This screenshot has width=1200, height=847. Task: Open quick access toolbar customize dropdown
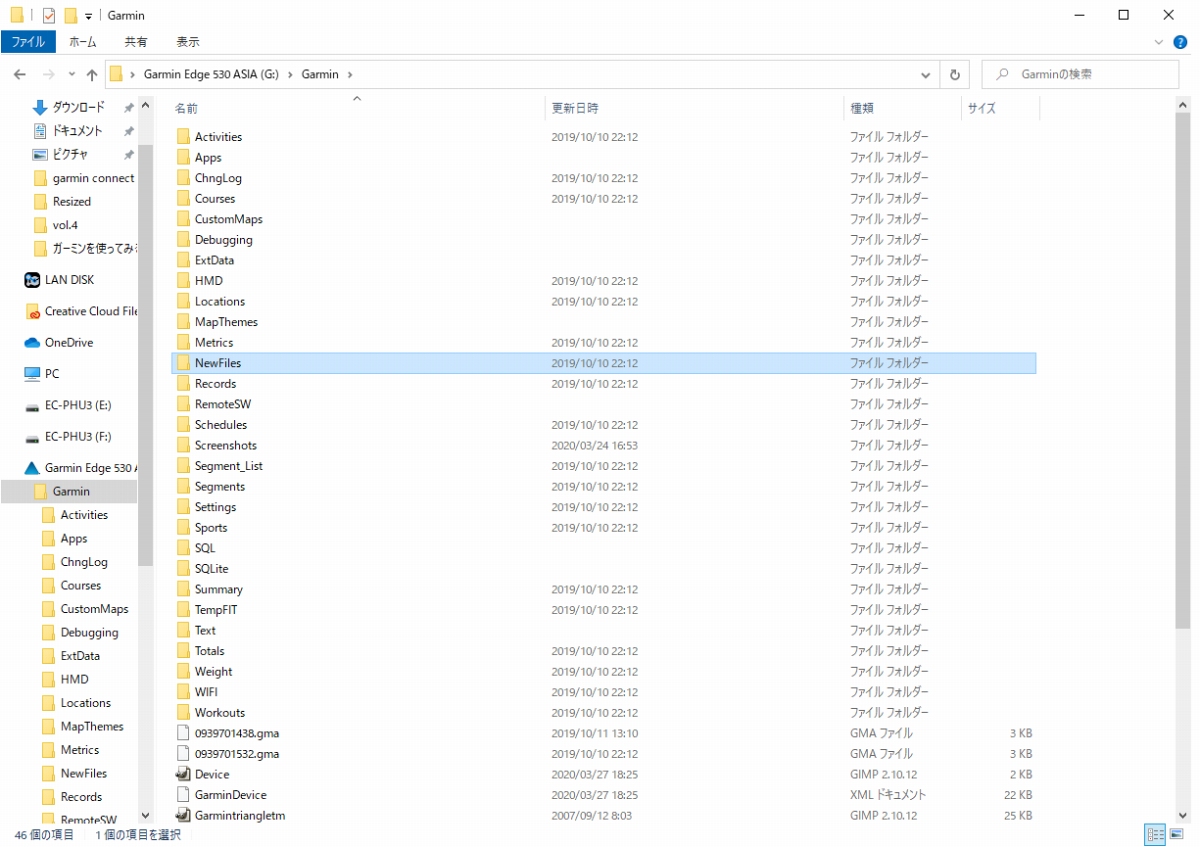point(89,16)
